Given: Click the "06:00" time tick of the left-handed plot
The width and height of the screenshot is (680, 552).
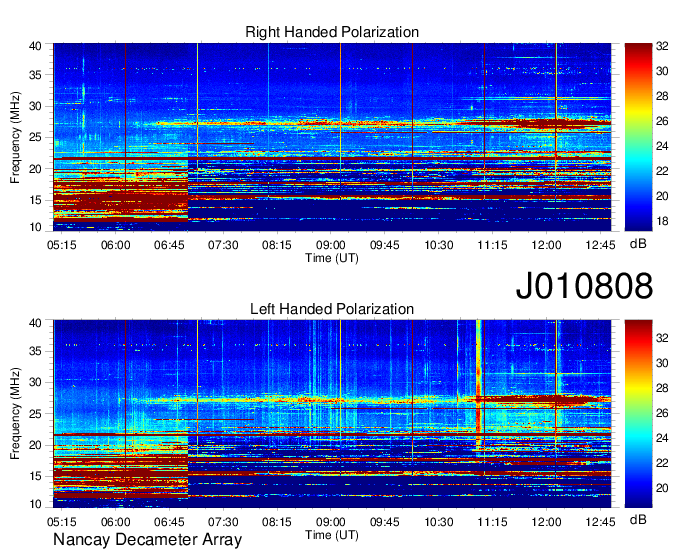Looking at the screenshot, I should tap(116, 522).
